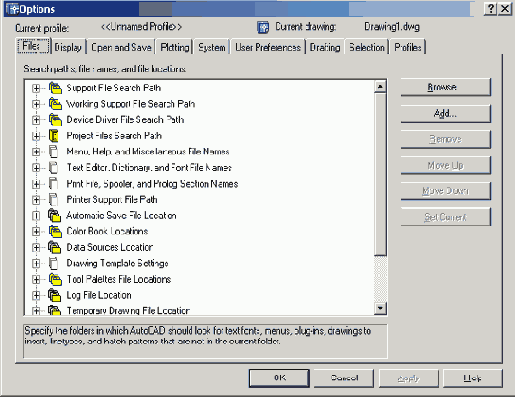Expand Drawing Template Settings node

36,263
